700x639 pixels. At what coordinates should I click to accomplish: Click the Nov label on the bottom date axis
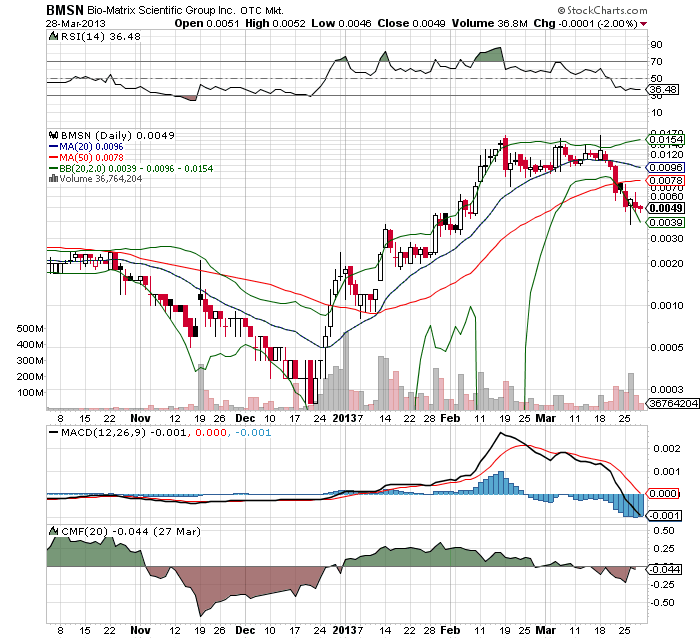[x=140, y=631]
